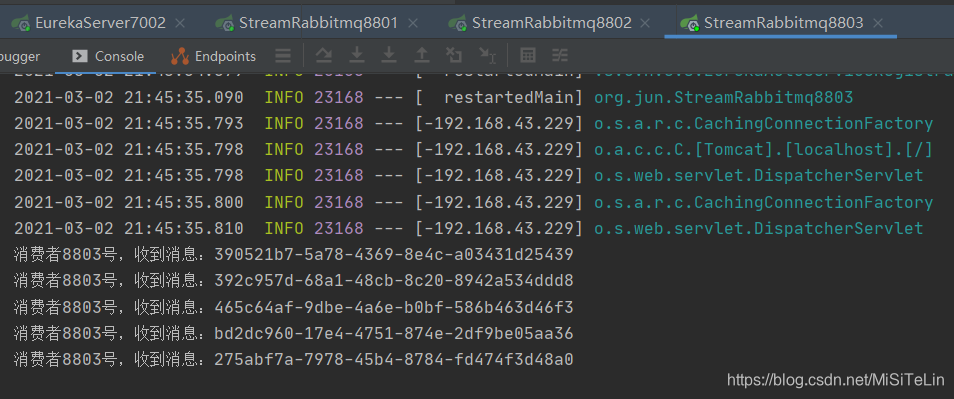Click the restartedMain thread name
The height and width of the screenshot is (399, 954).
click(x=509, y=98)
